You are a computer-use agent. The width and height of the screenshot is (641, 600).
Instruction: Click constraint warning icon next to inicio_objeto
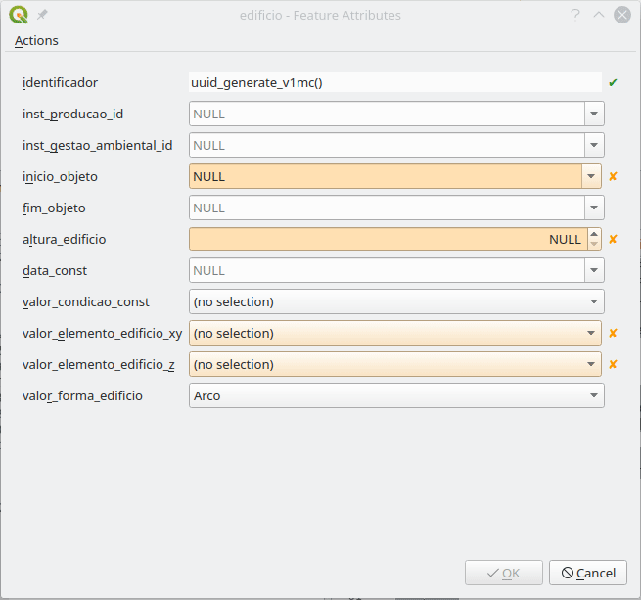pos(613,177)
